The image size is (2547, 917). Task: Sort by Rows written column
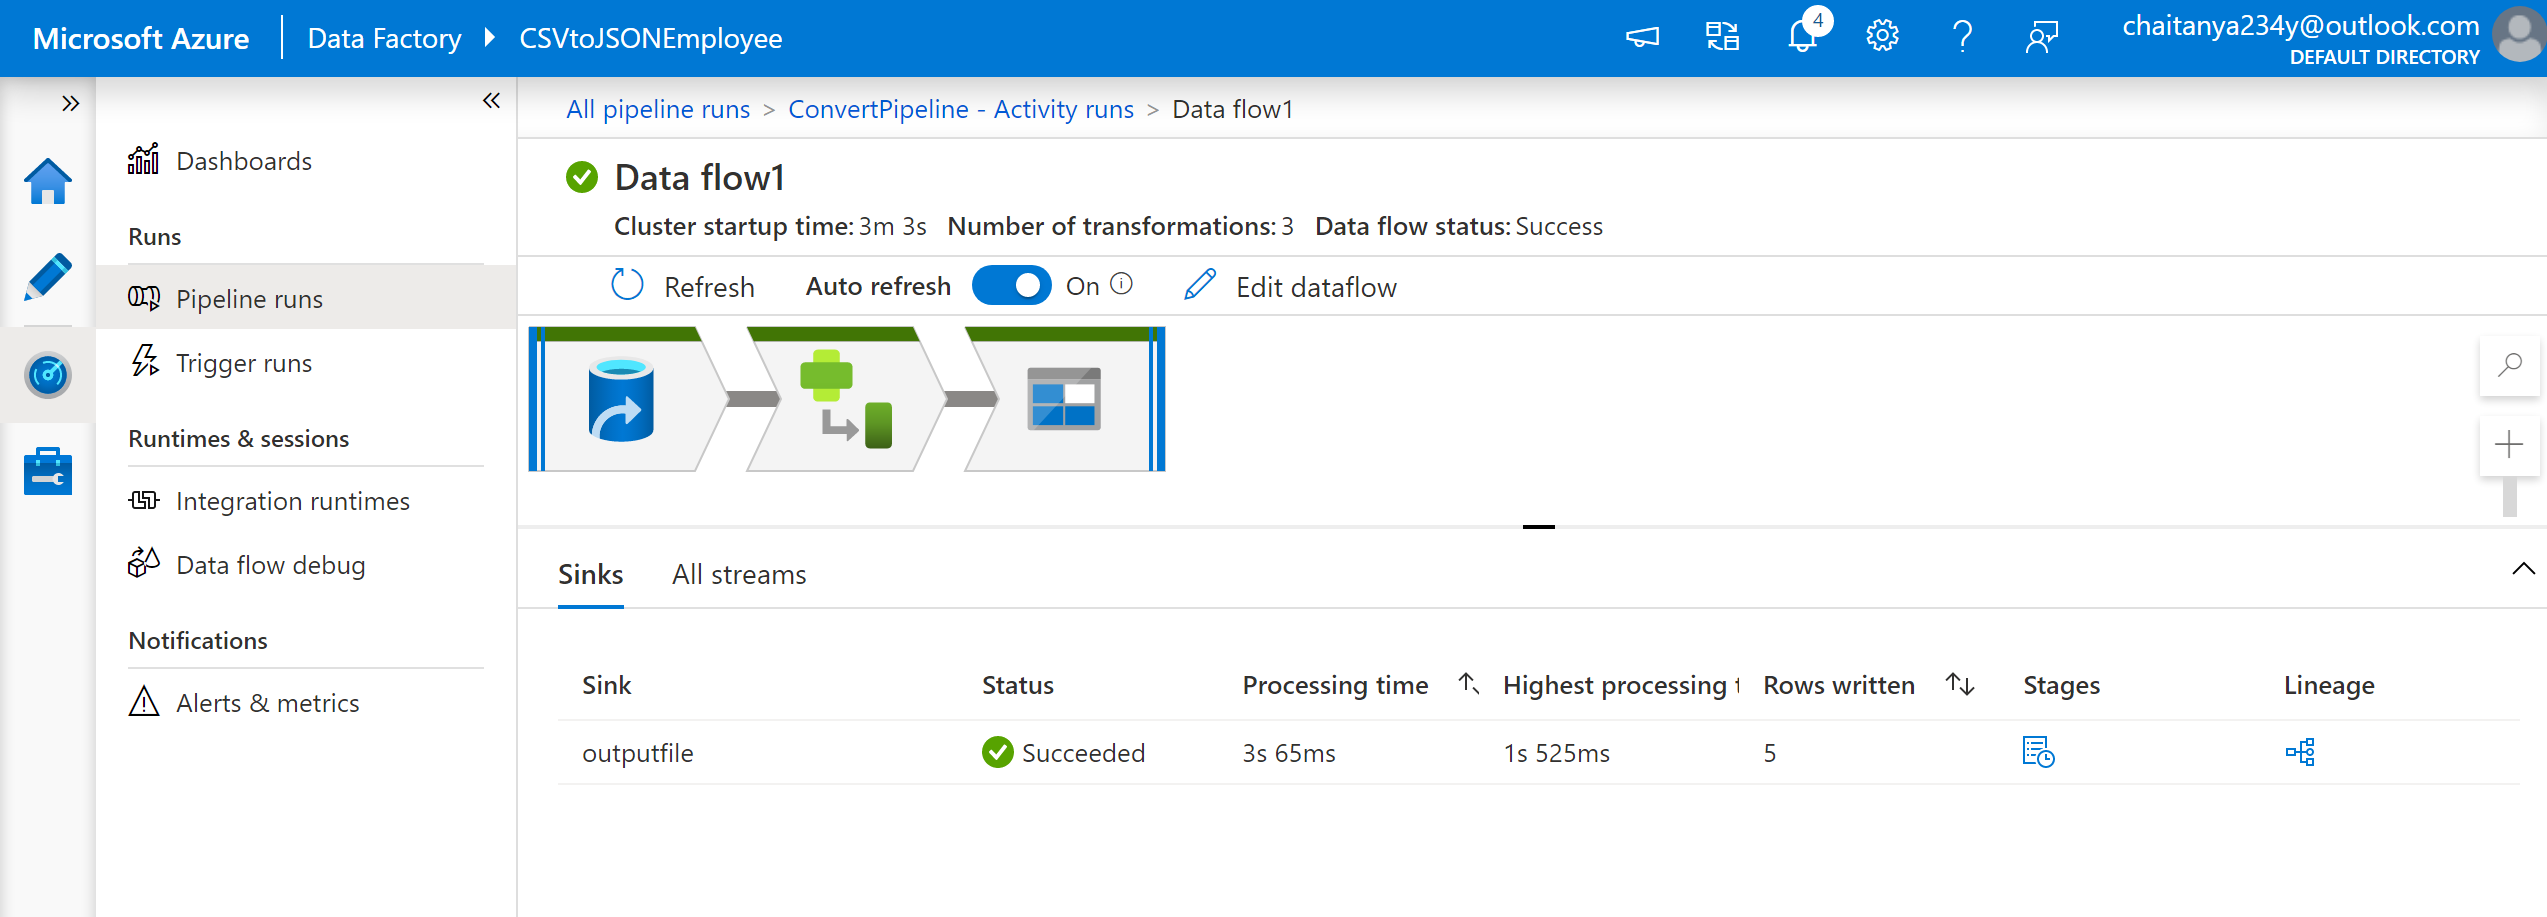point(1960,684)
